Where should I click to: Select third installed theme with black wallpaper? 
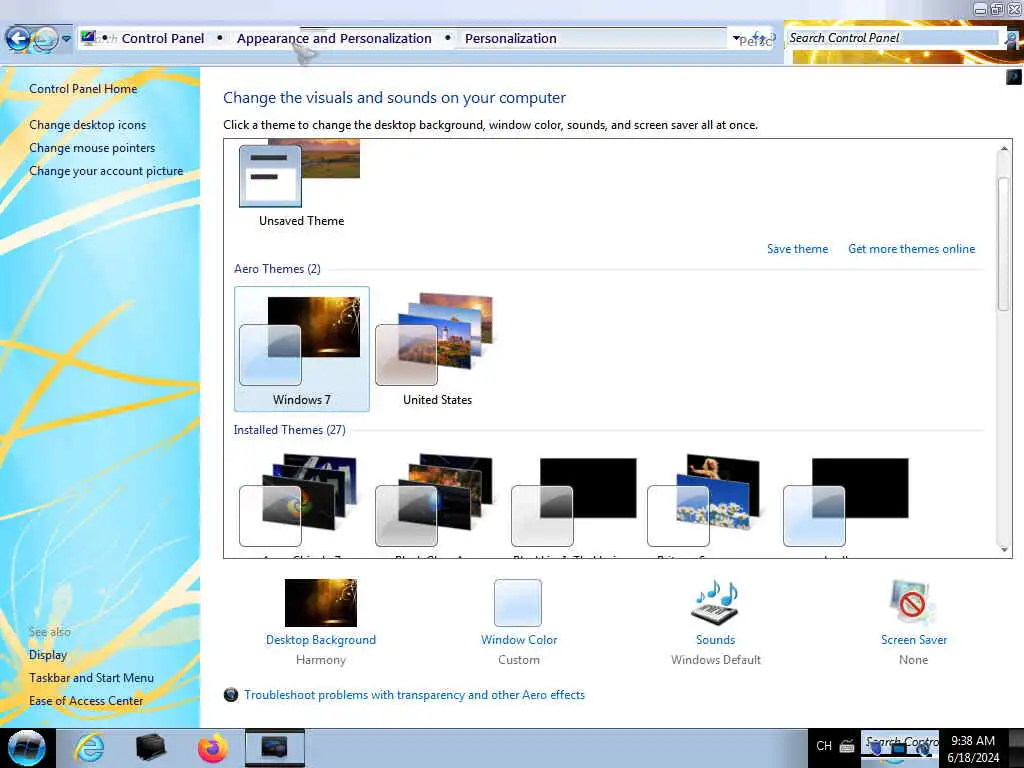[x=573, y=502]
